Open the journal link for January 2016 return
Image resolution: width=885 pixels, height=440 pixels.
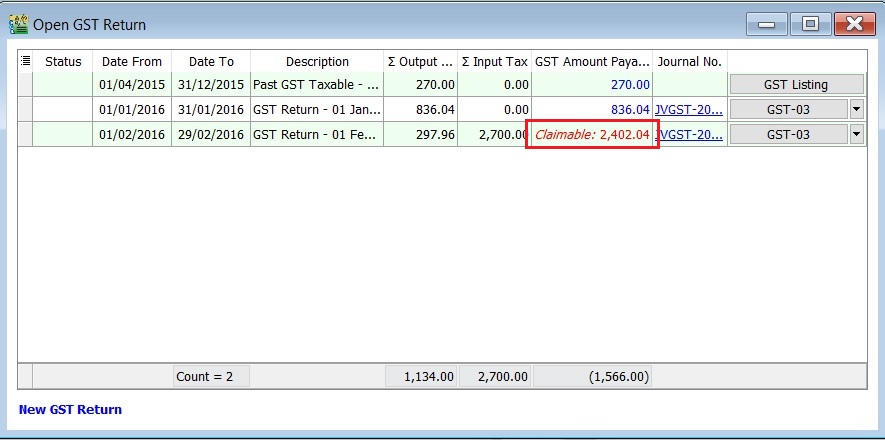click(x=688, y=110)
